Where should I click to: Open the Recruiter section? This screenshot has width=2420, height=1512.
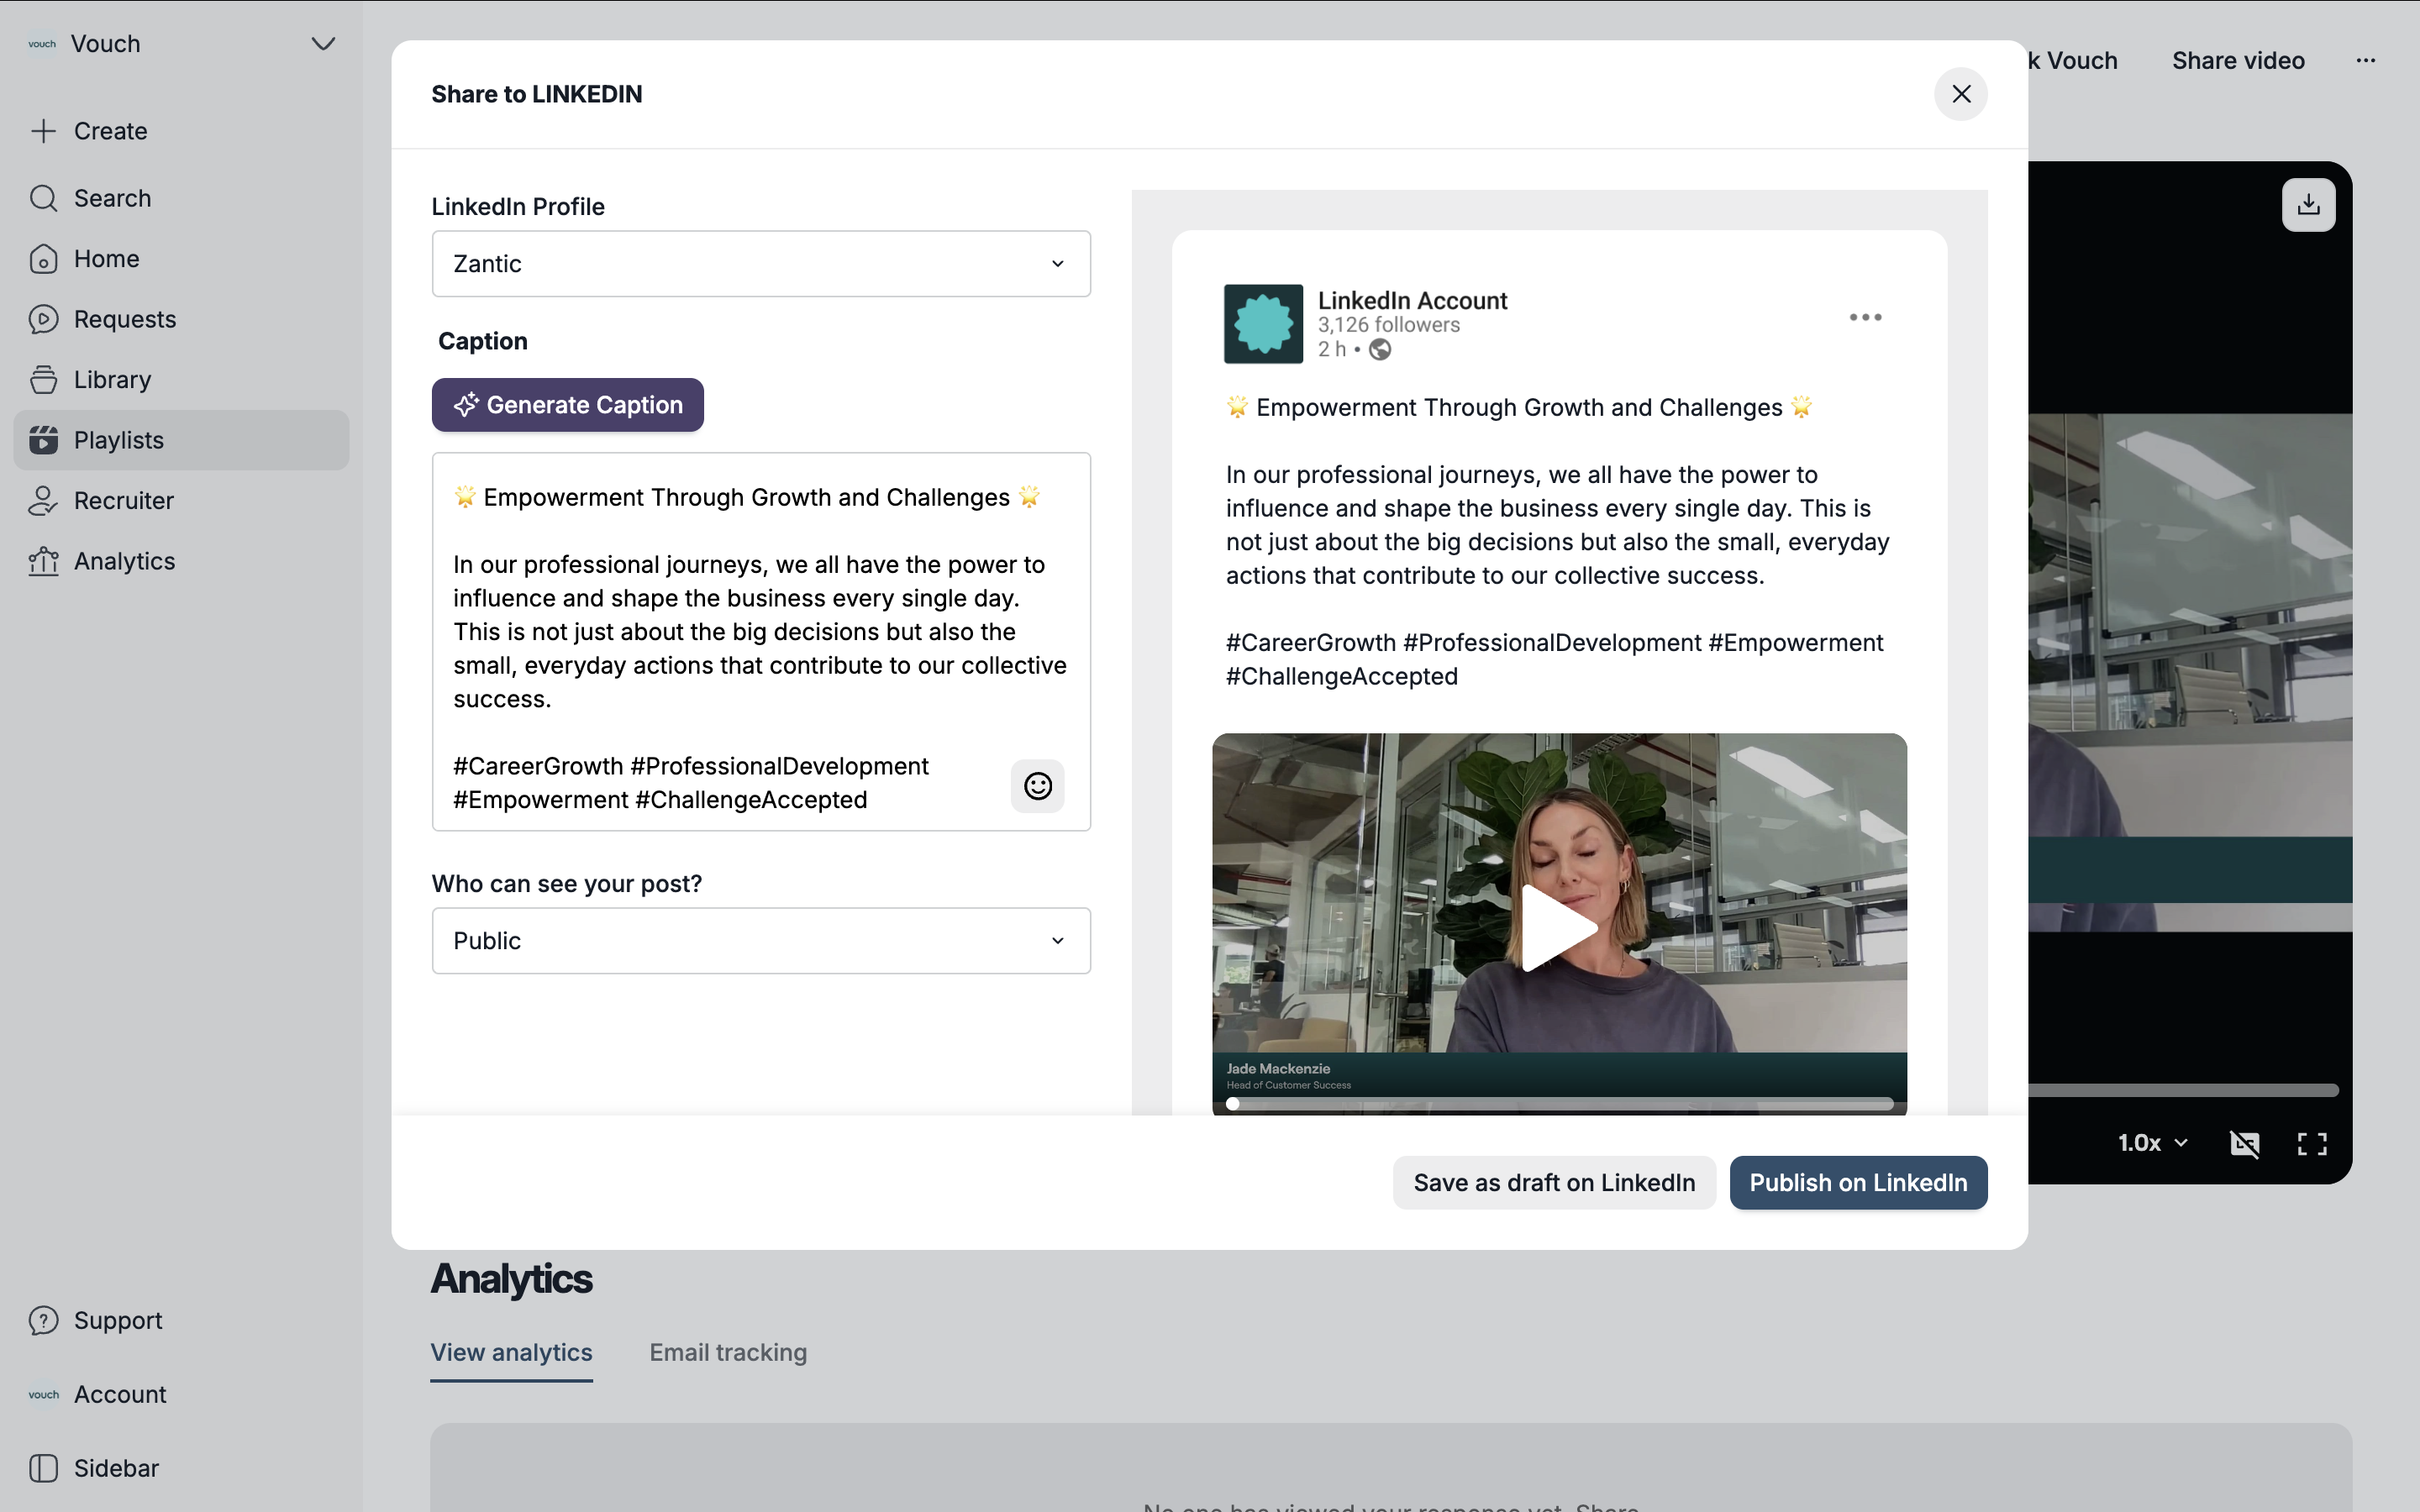click(181, 501)
